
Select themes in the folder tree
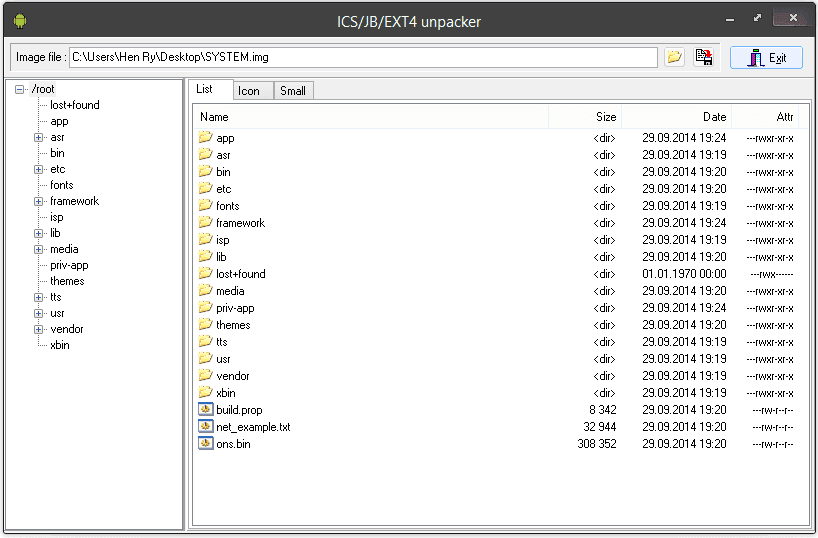pyautogui.click(x=67, y=281)
